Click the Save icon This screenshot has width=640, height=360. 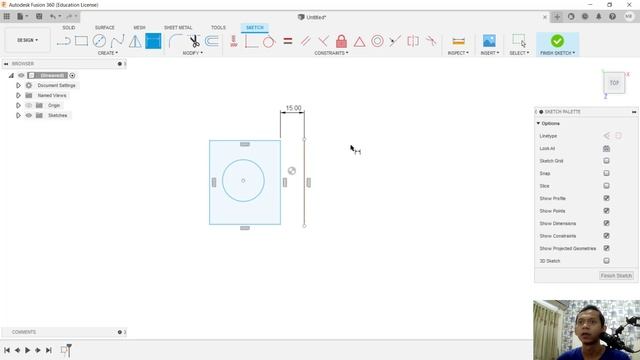39,17
